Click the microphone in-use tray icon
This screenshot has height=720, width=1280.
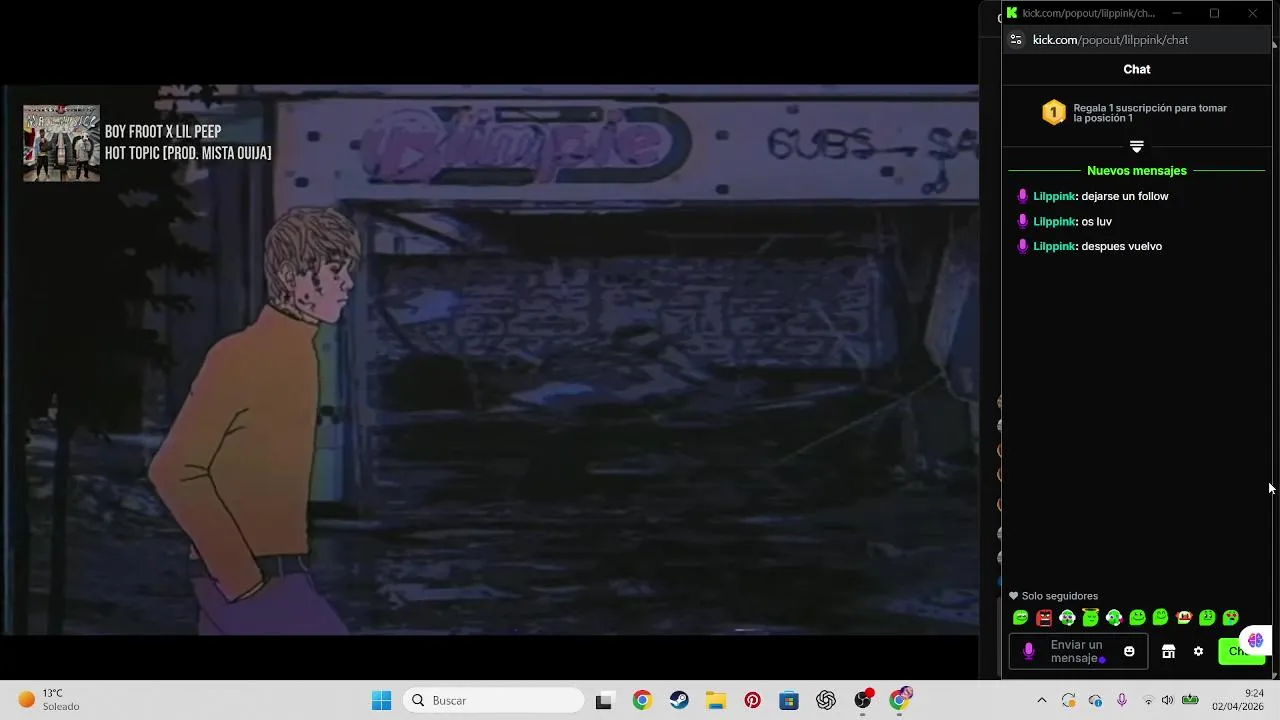(1122, 700)
